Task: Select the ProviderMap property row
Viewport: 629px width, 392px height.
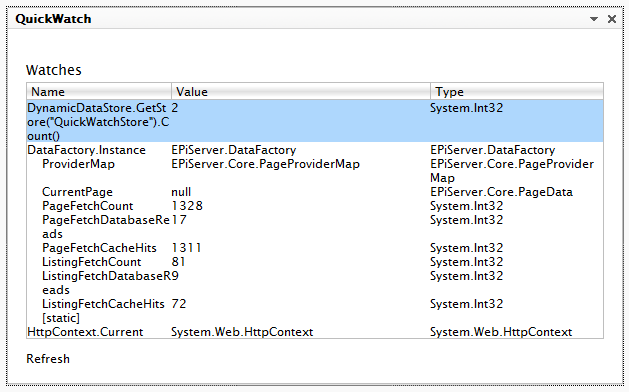Action: 315,171
